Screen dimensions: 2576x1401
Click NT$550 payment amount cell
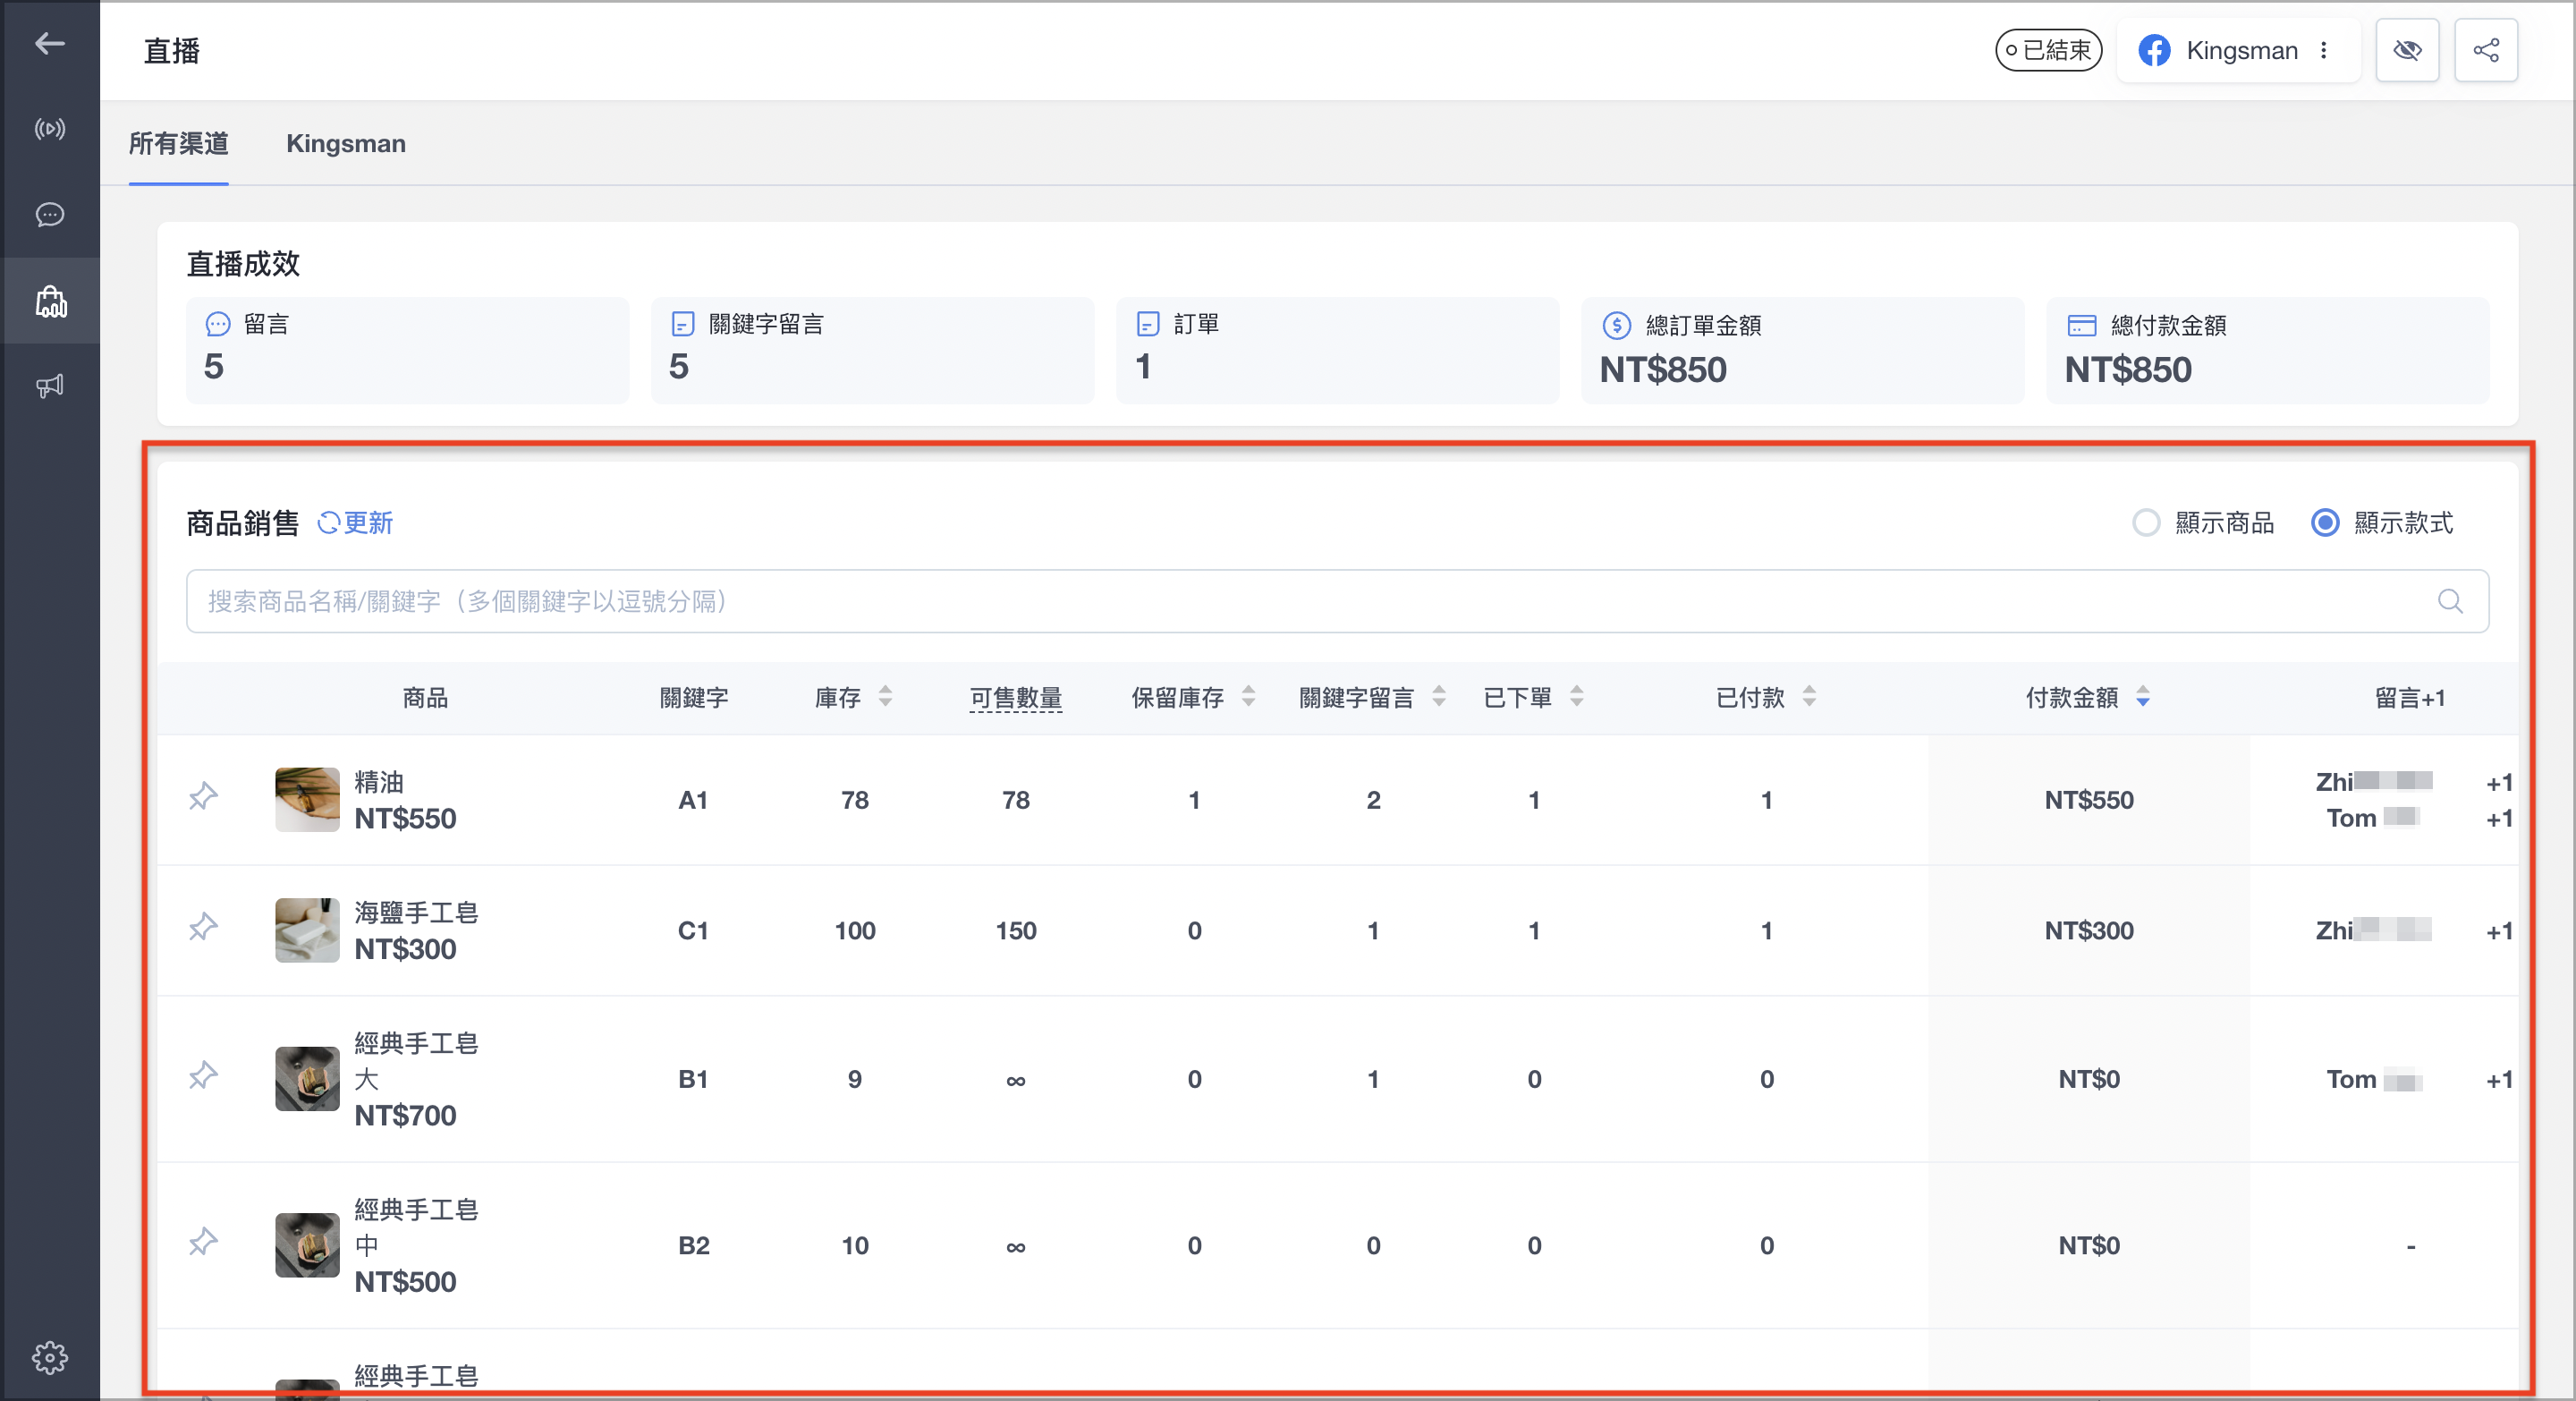tap(2089, 800)
